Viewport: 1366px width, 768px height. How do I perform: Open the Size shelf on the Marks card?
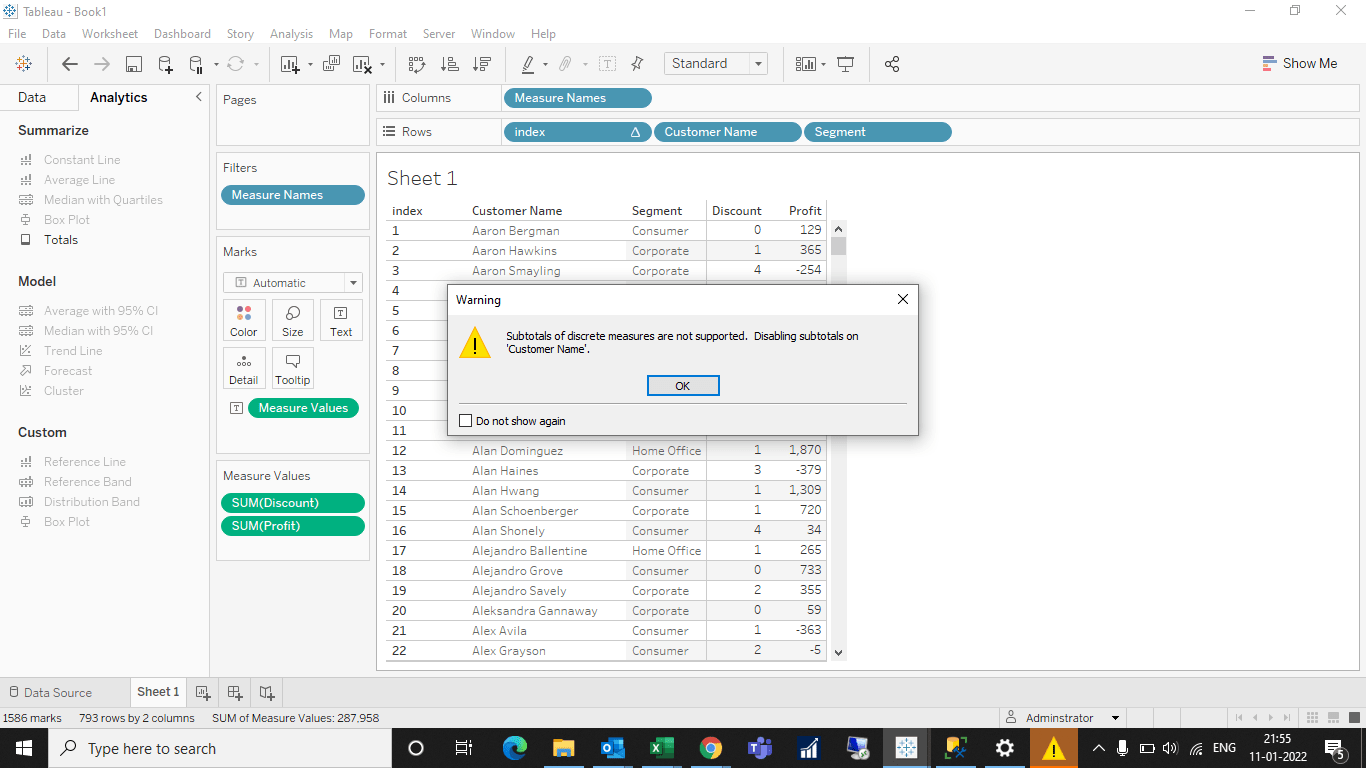(292, 320)
